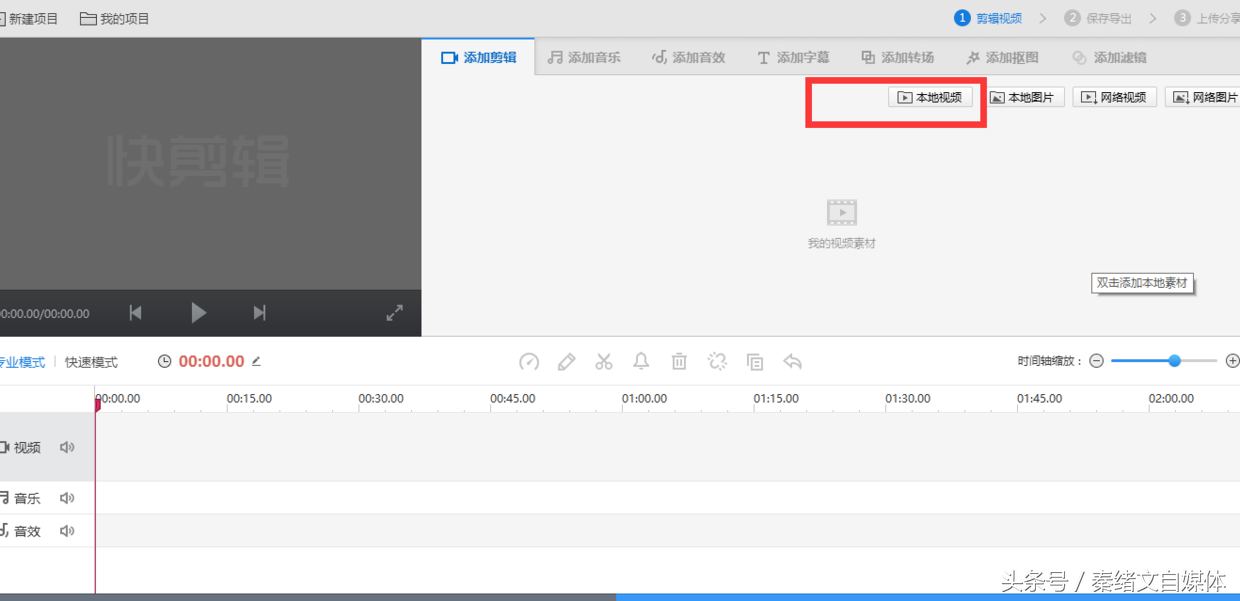This screenshot has width=1240, height=601.
Task: Click the undo arrow icon
Action: click(x=793, y=361)
